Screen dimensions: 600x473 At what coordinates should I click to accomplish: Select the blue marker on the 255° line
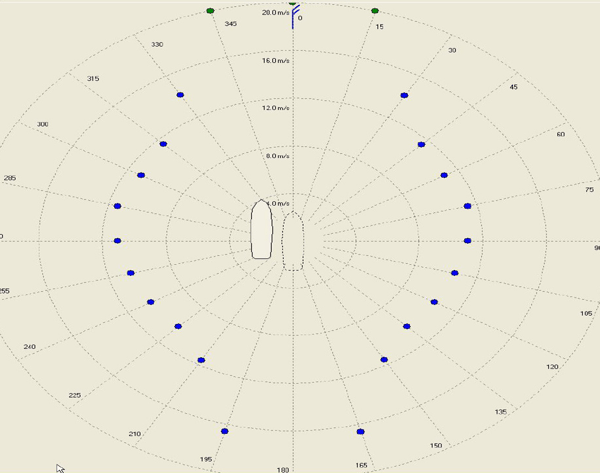[x=130, y=273]
